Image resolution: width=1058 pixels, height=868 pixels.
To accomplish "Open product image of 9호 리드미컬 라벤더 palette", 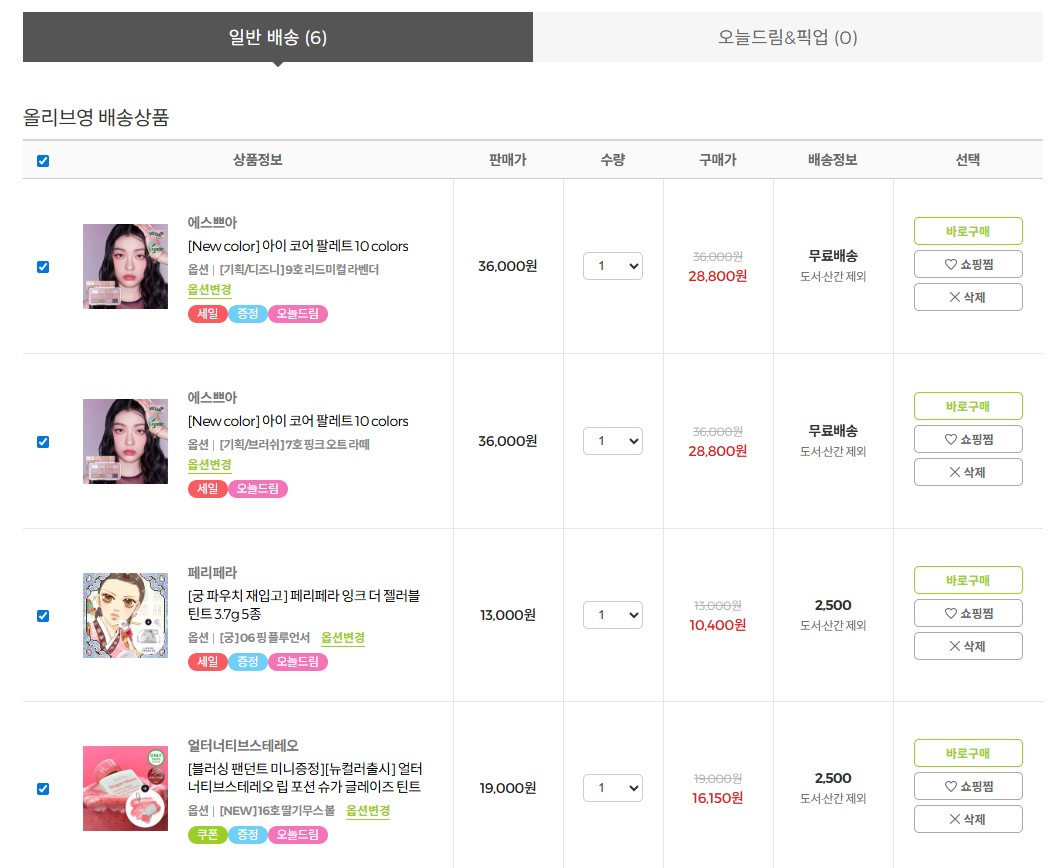I will coord(126,267).
